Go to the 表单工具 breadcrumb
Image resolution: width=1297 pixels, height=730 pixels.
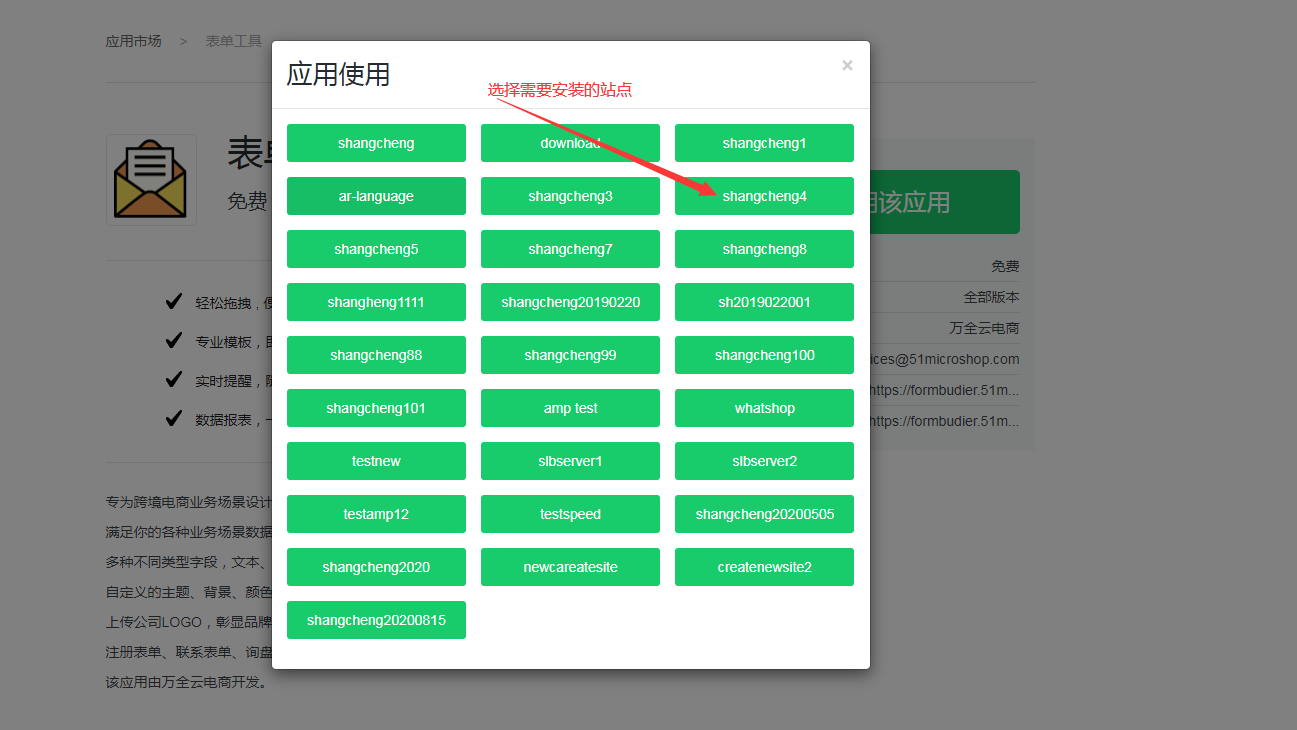click(233, 41)
